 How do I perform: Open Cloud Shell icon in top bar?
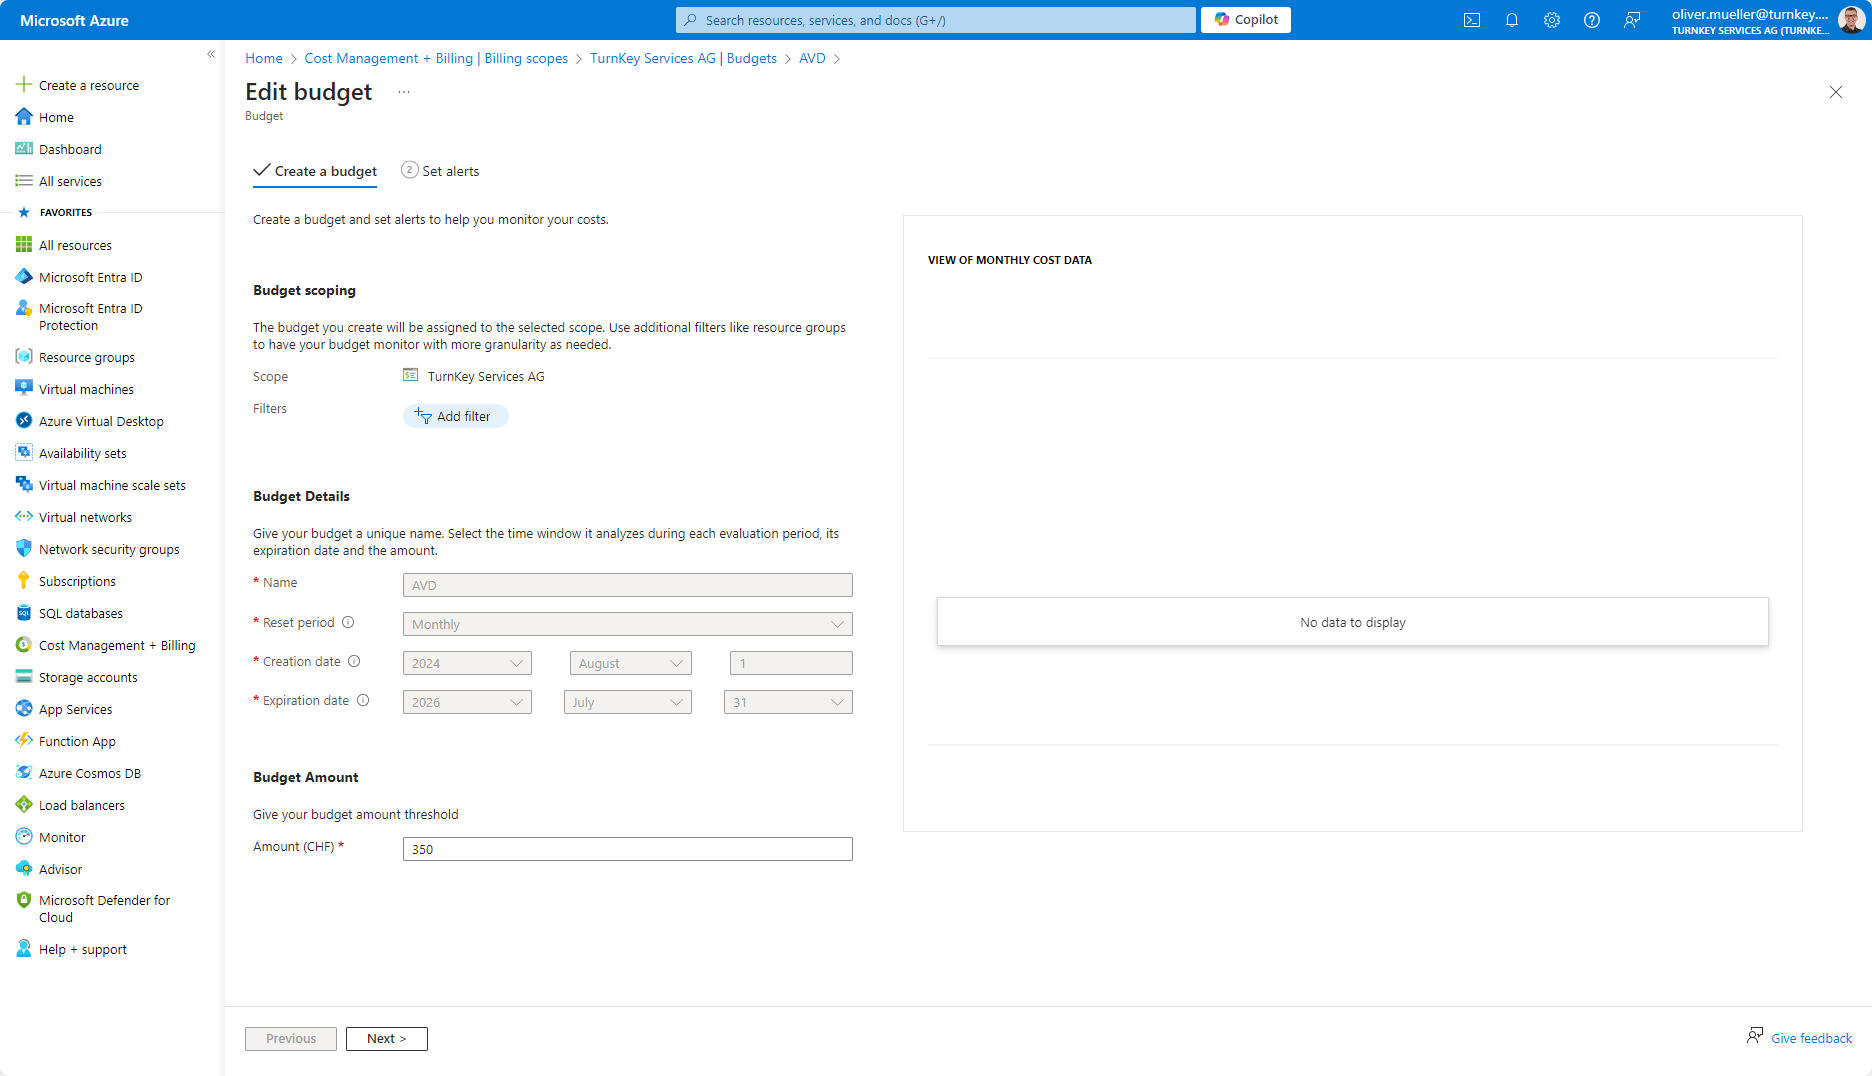1472,20
